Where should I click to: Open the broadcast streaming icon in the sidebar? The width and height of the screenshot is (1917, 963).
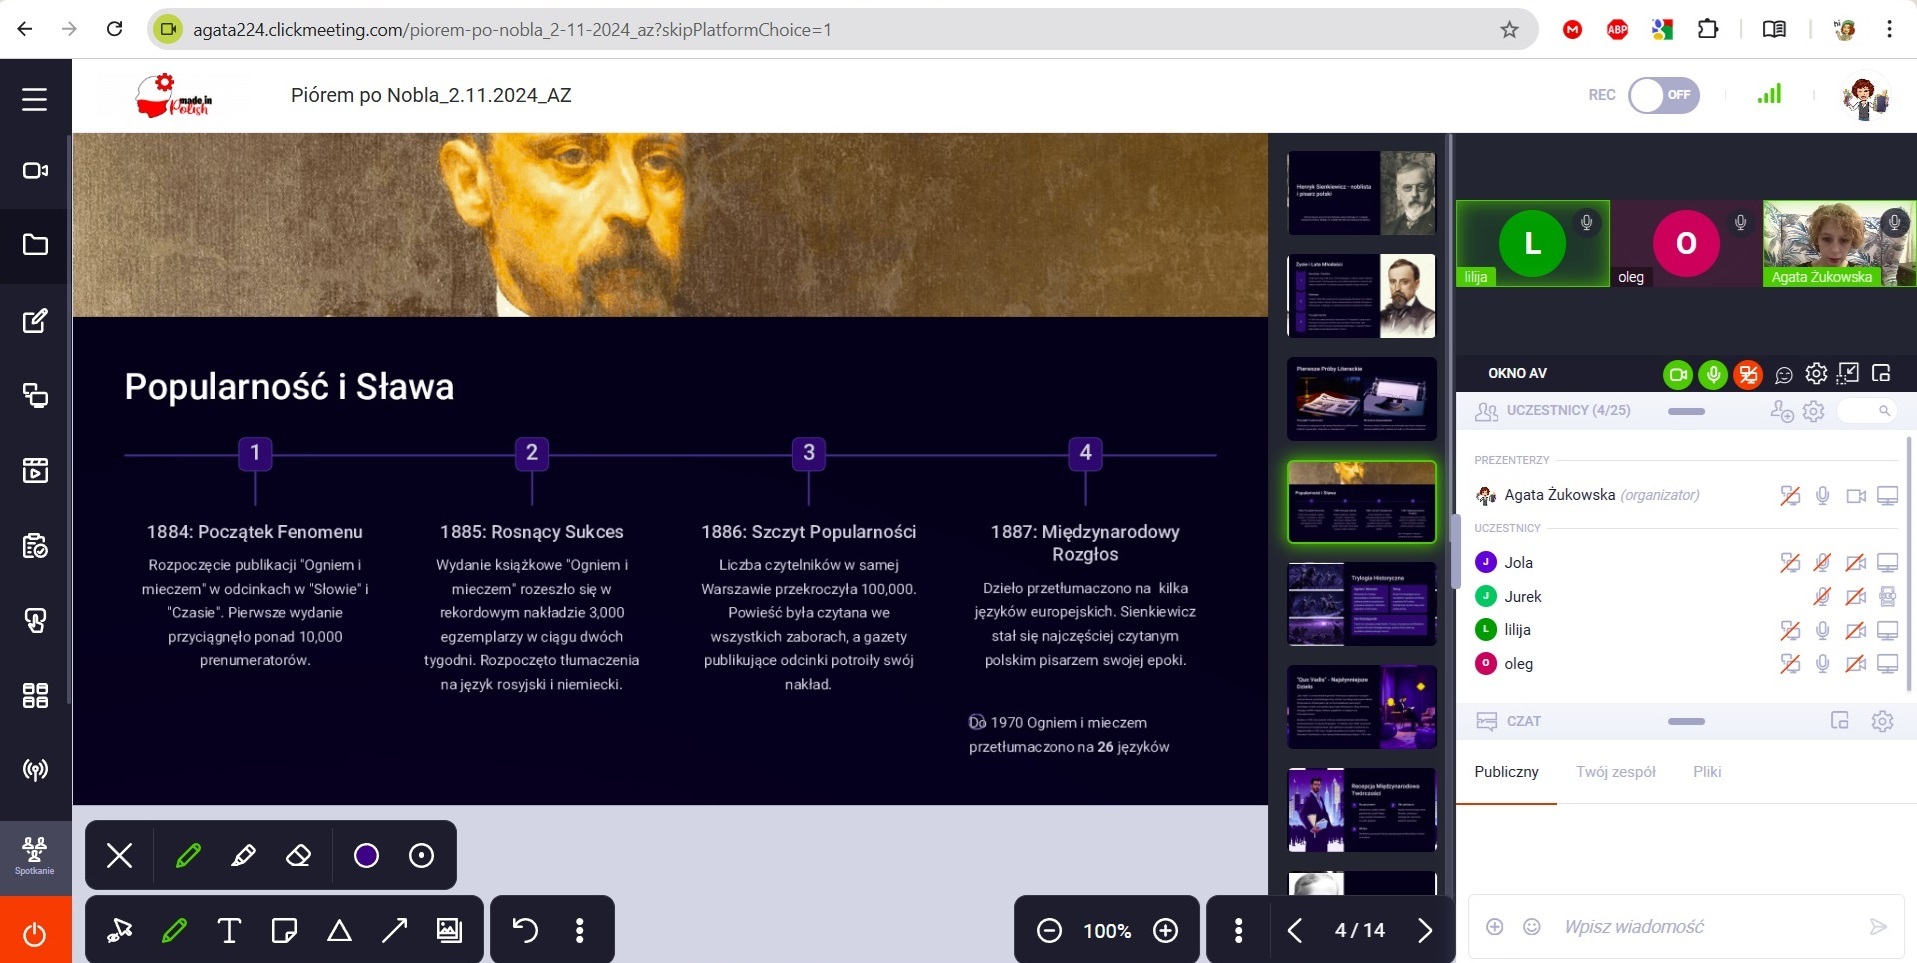tap(35, 770)
